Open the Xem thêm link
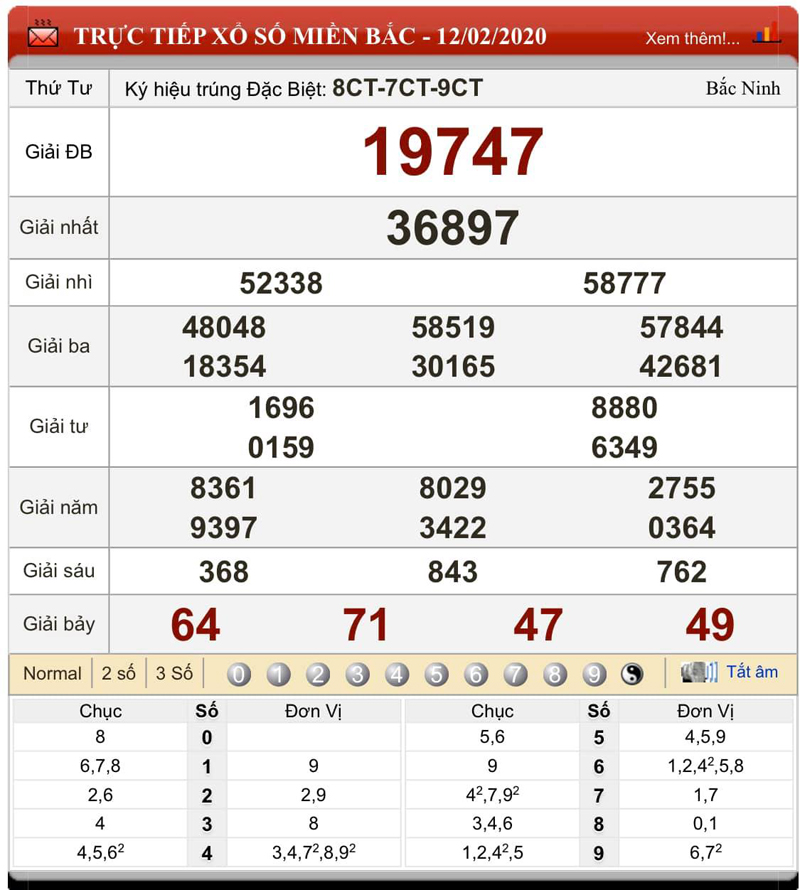Screen dimensions: 800x890 [692, 38]
